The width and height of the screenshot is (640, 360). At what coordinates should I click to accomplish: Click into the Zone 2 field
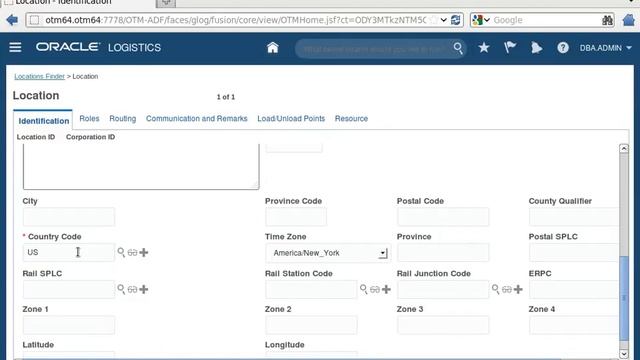(311, 325)
